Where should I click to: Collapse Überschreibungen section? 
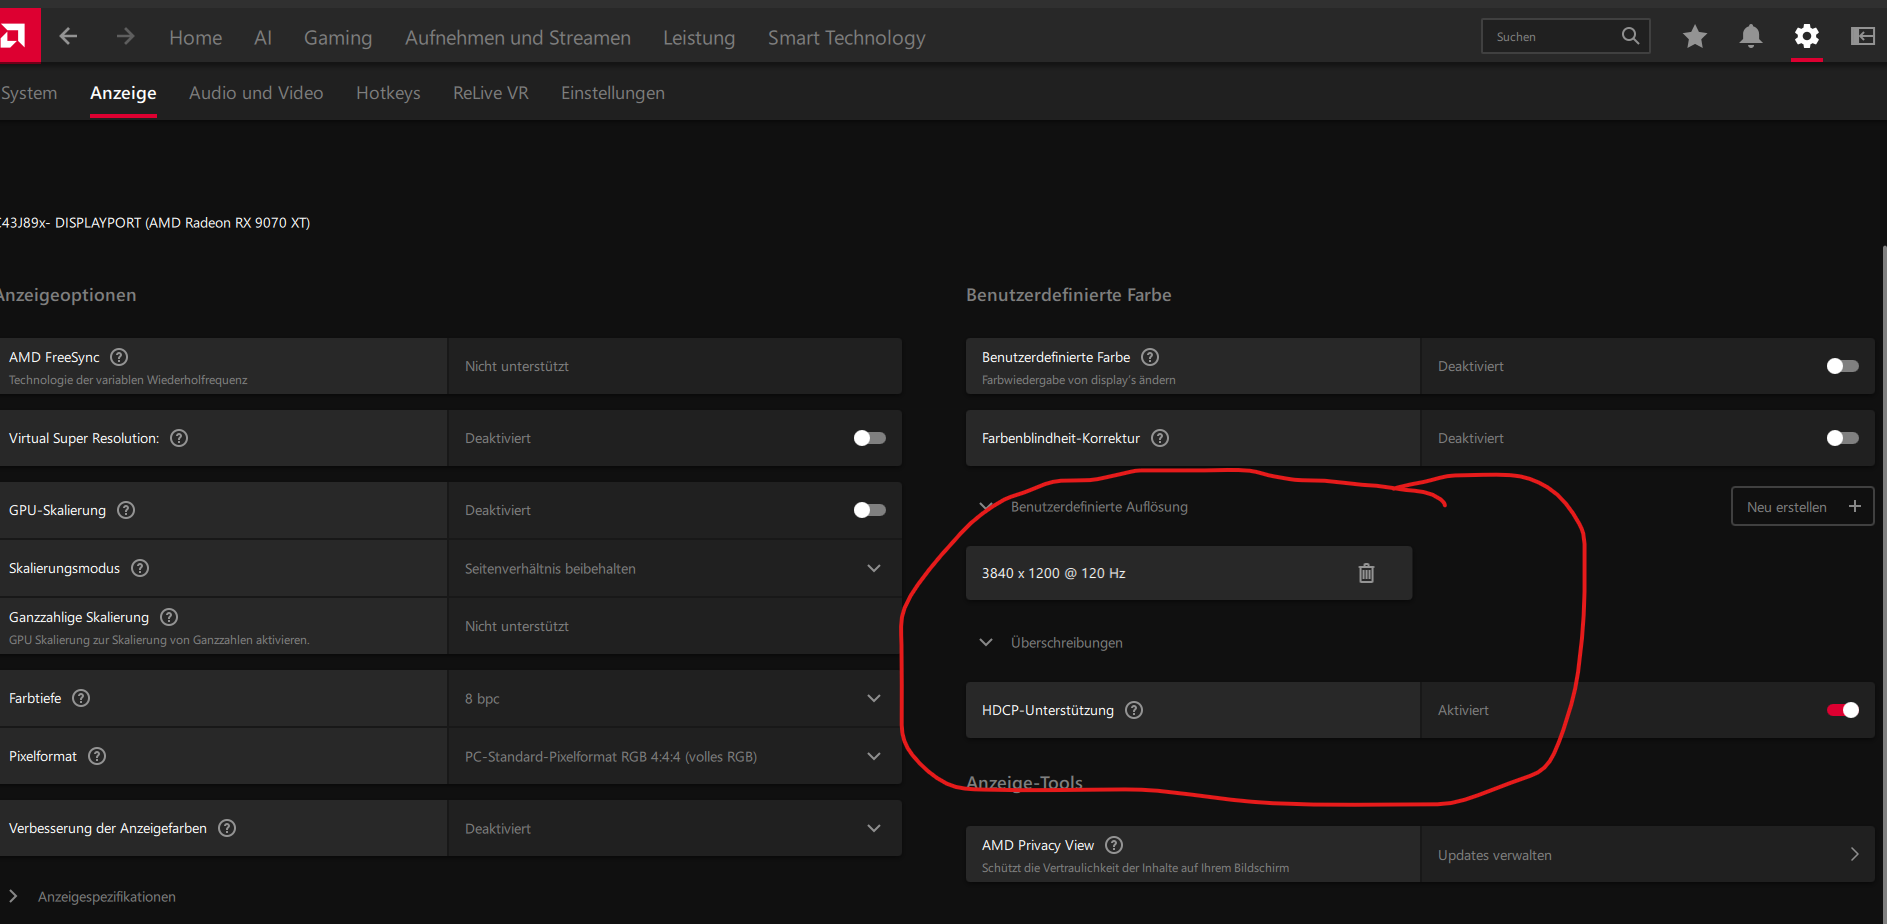point(986,642)
